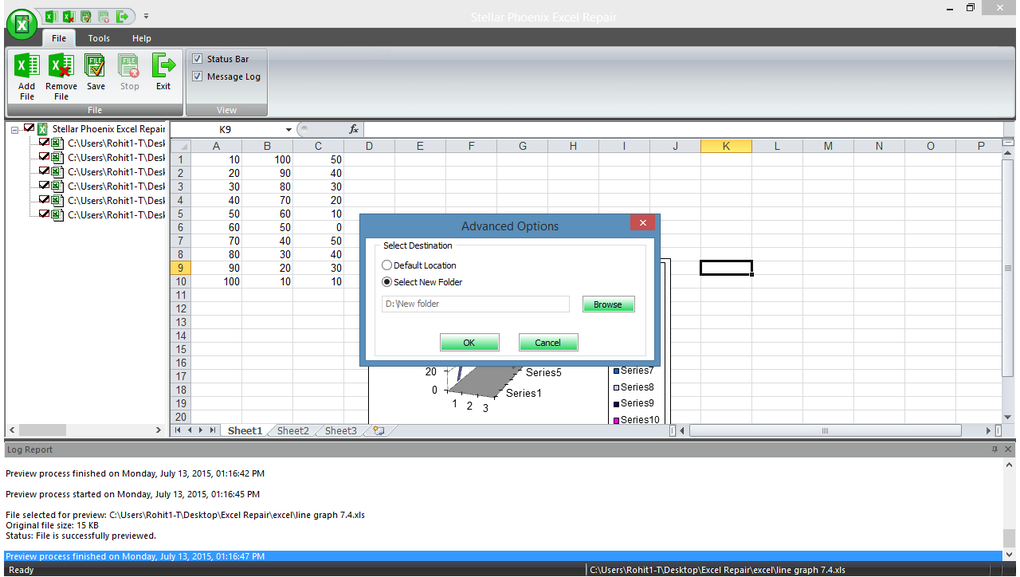The image size is (1020, 577).
Task: Open the Customize Quick Access Toolbar dropdown
Action: pos(146,16)
